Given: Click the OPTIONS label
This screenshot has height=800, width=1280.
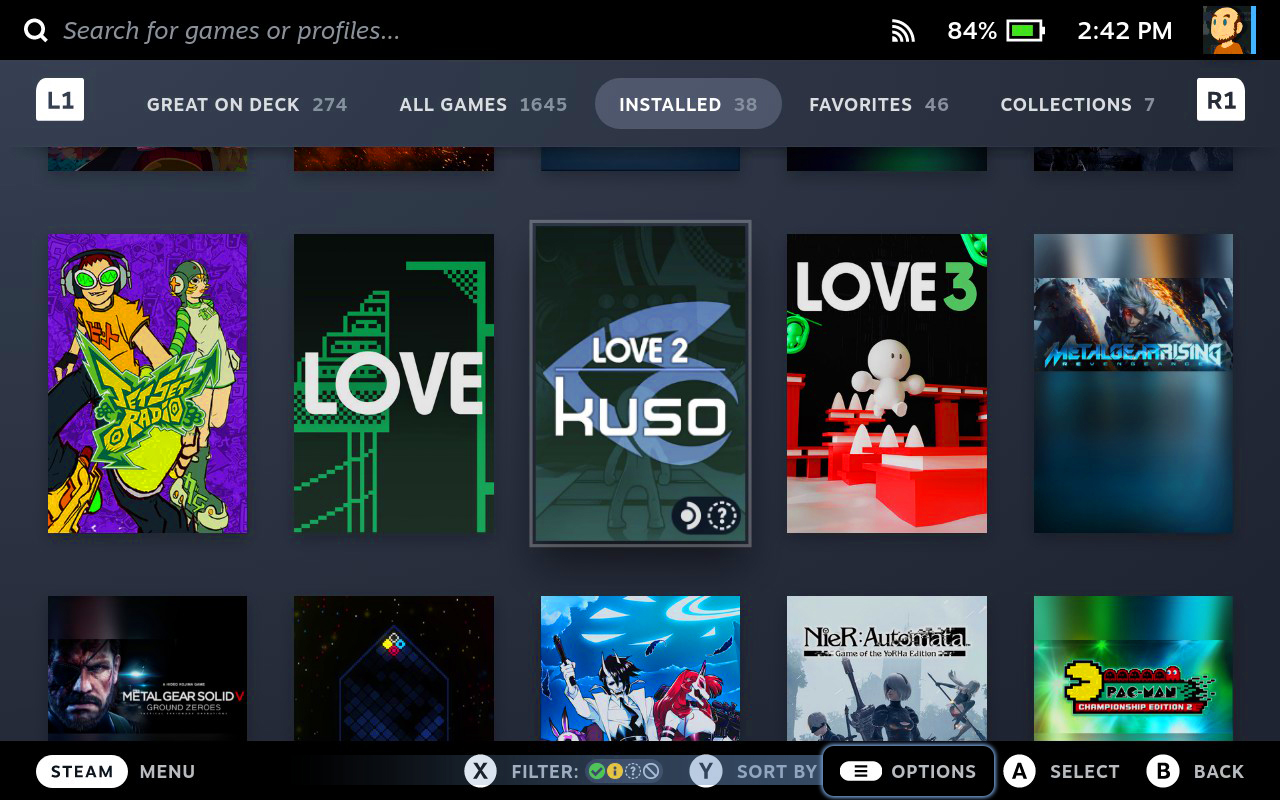Looking at the screenshot, I should point(934,772).
